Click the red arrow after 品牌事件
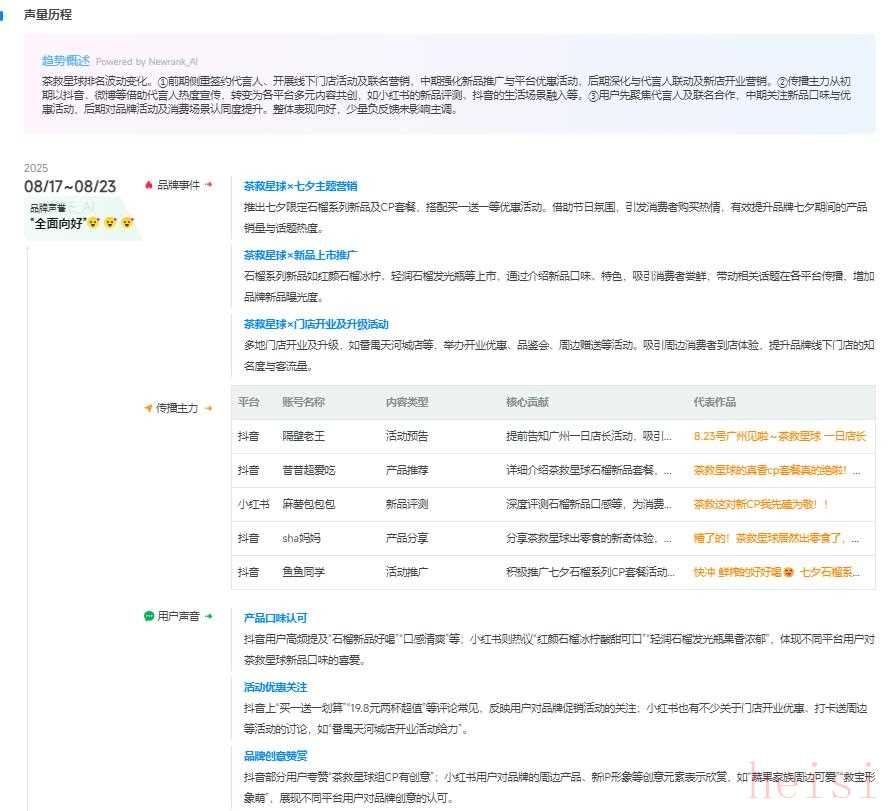This screenshot has height=811, width=893. pyautogui.click(x=209, y=185)
